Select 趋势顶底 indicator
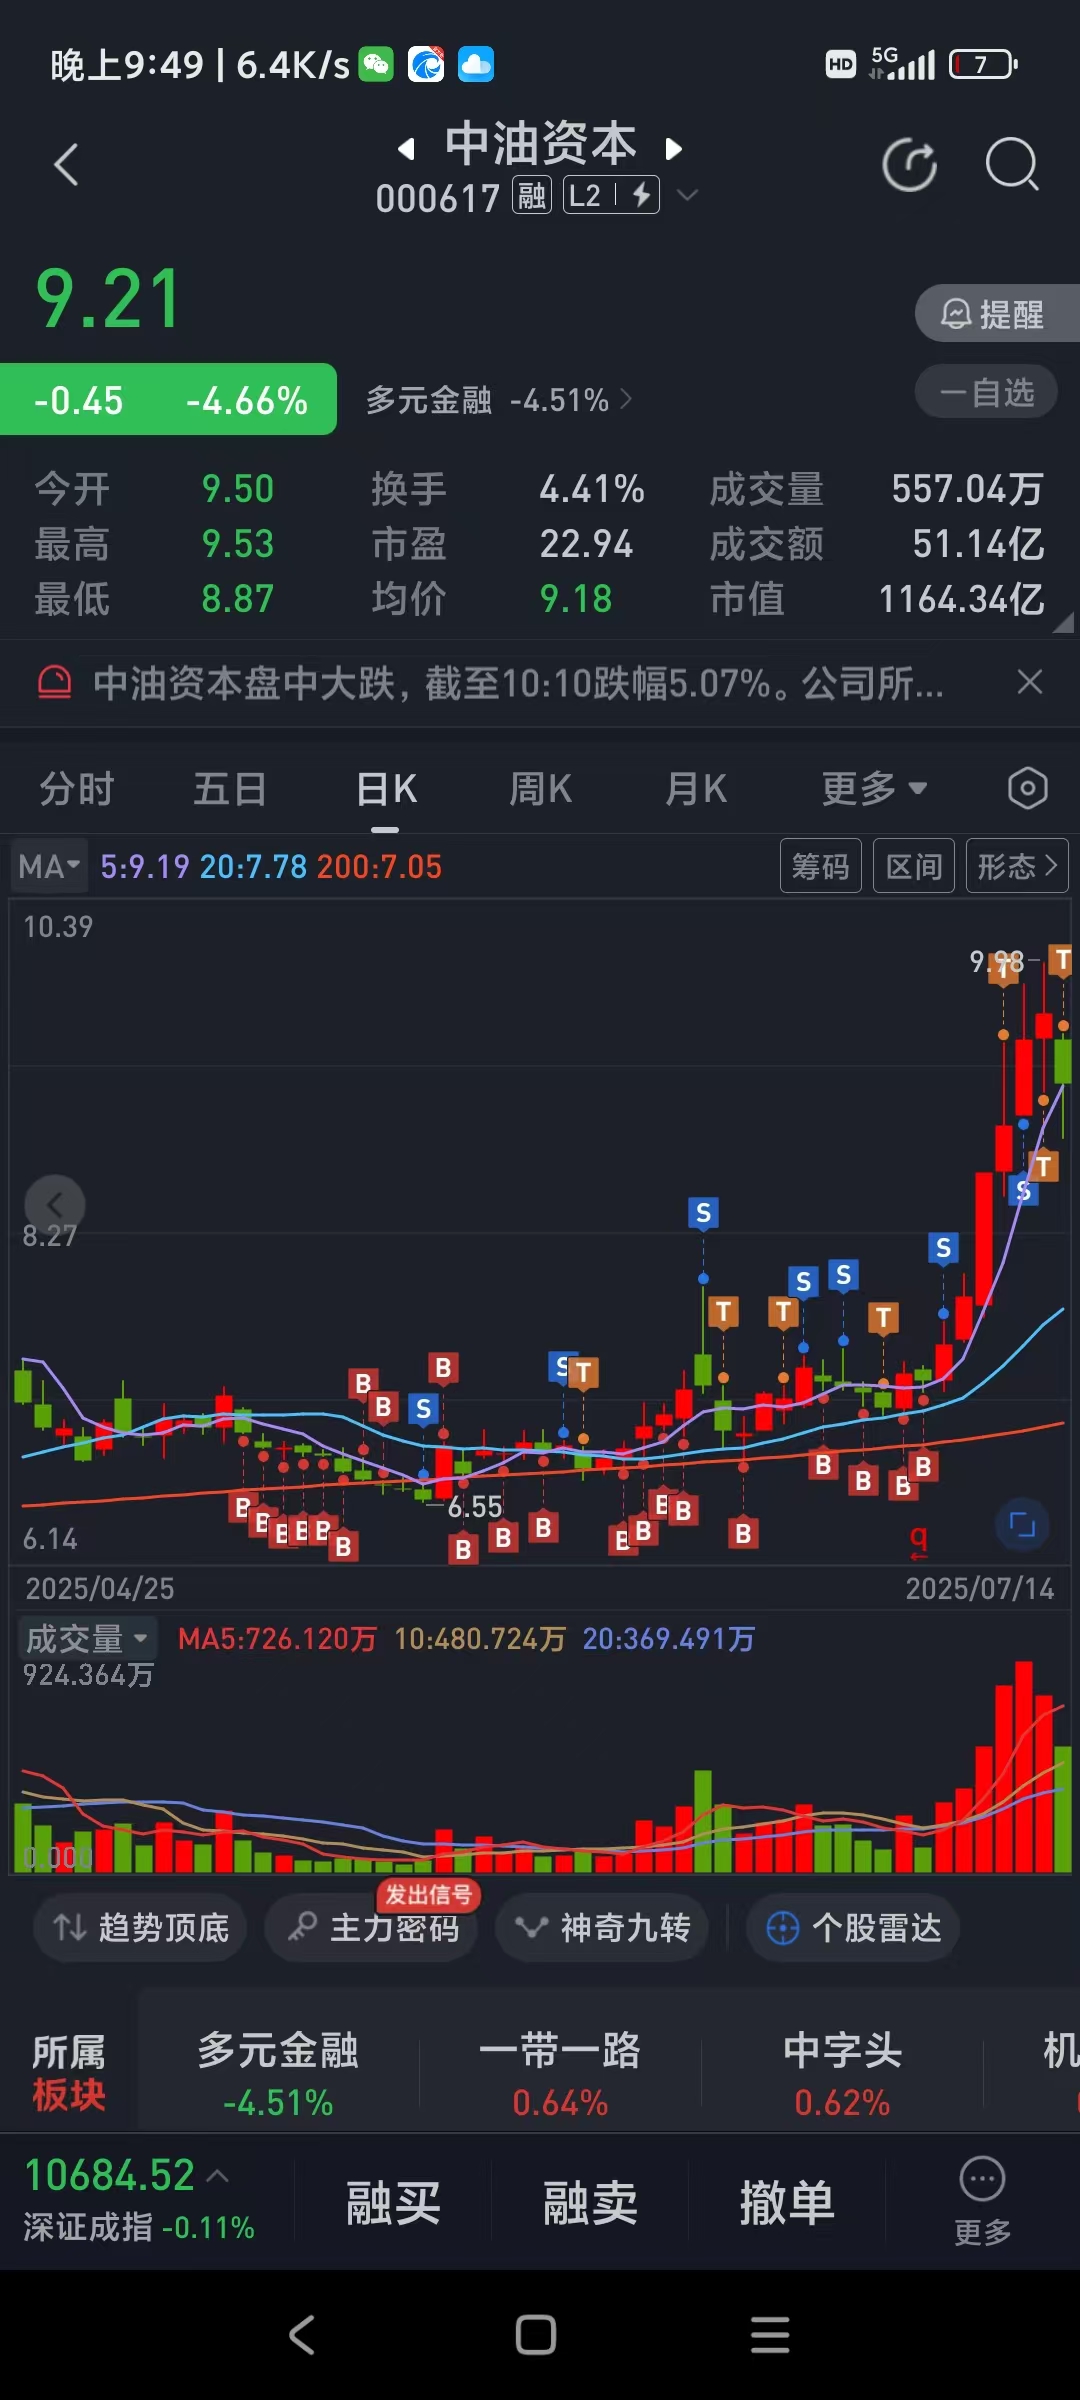1080x2400 pixels. coord(141,1927)
